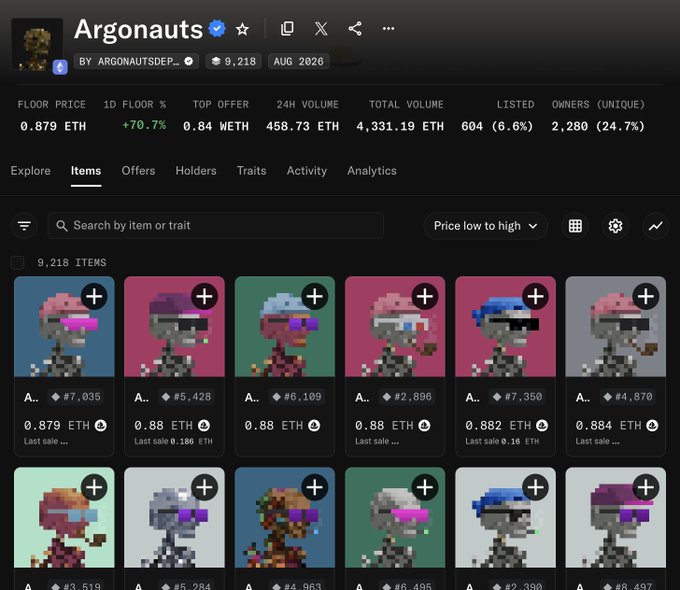Click the Ethereum chain badge on avatar
Screen dimensions: 680x590
[x=60, y=67]
